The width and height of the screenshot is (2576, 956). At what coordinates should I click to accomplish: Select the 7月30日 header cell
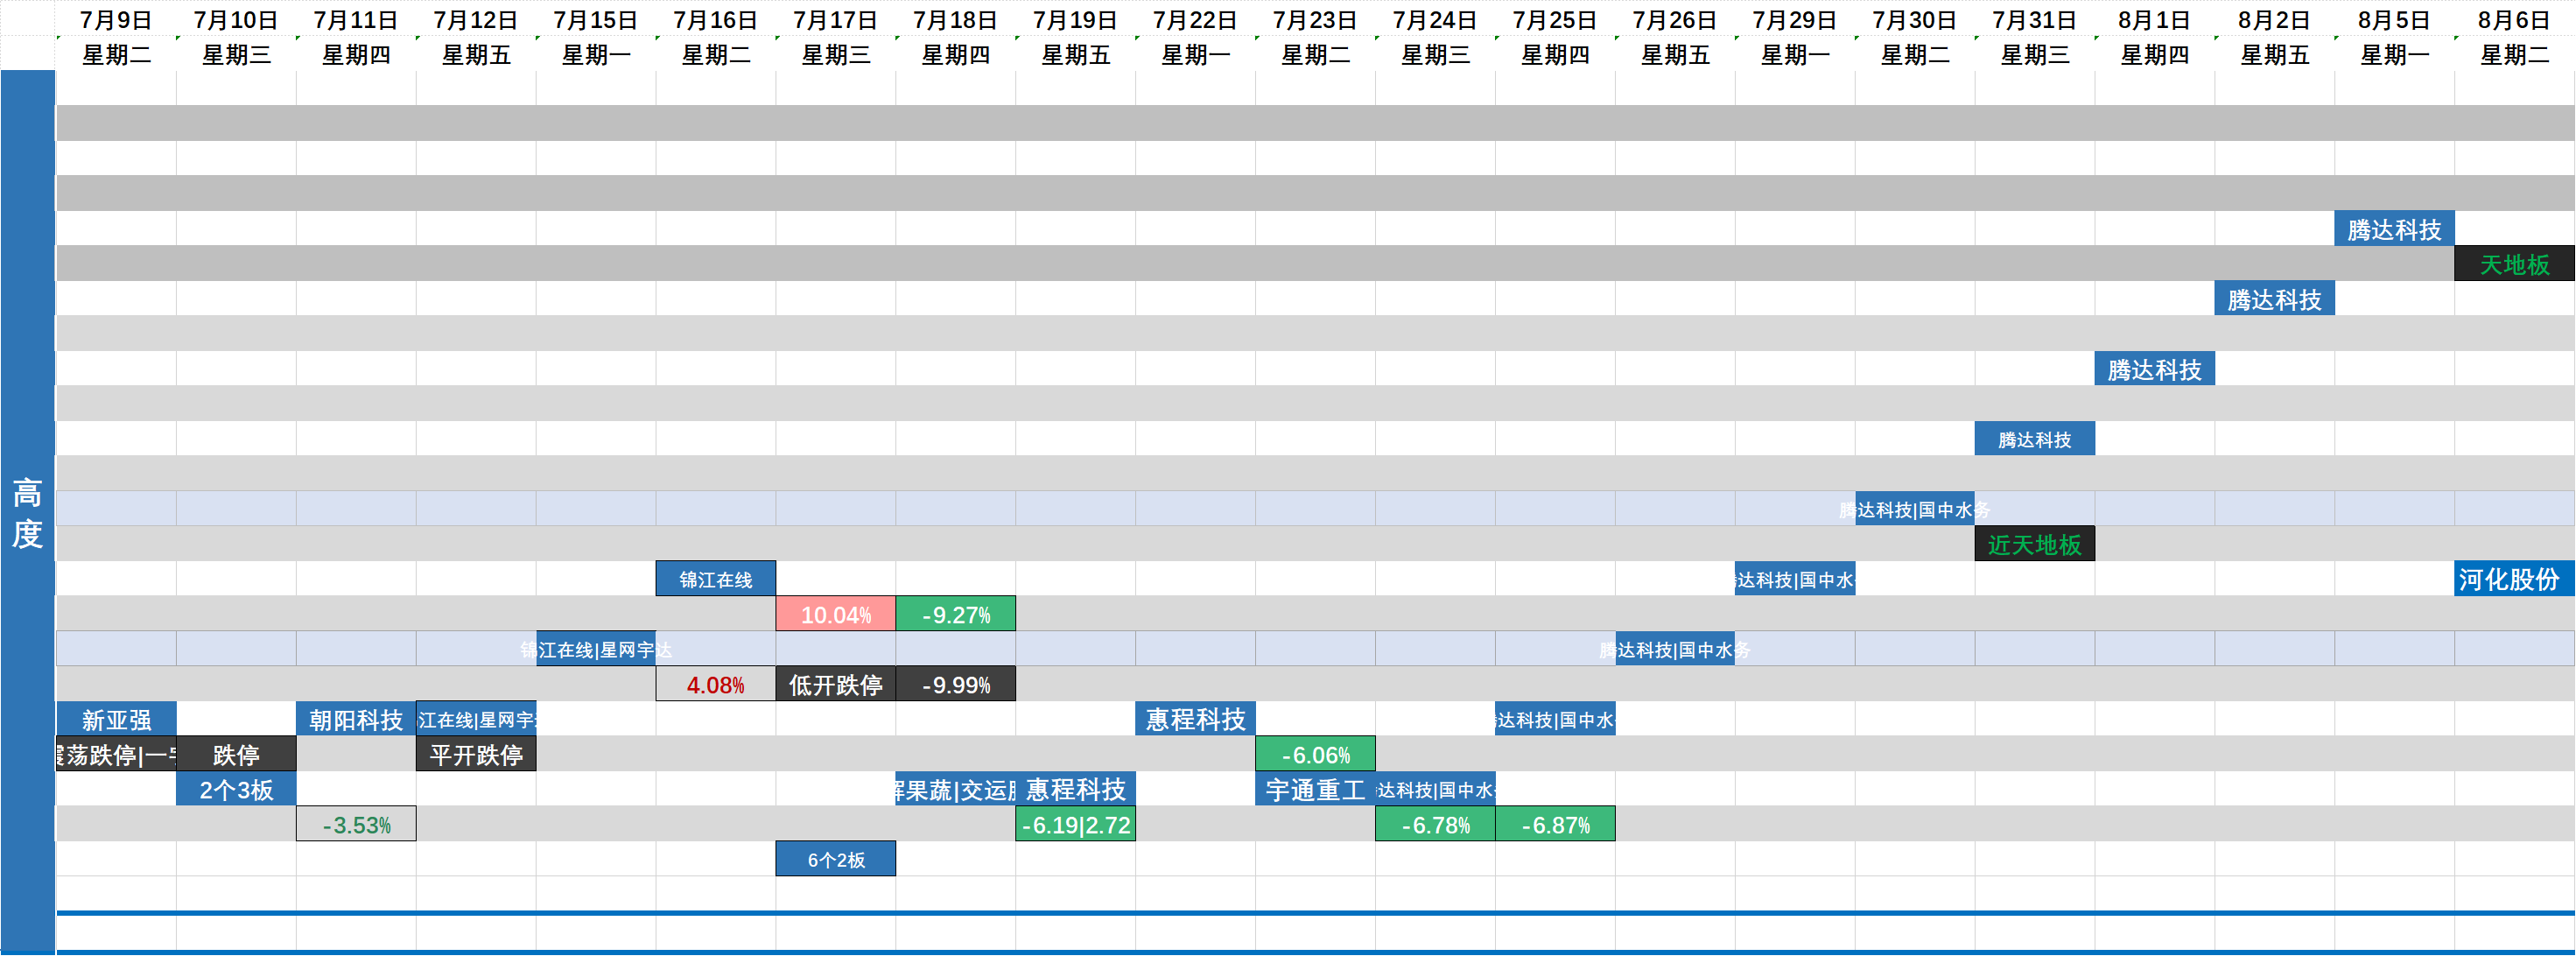(1916, 19)
